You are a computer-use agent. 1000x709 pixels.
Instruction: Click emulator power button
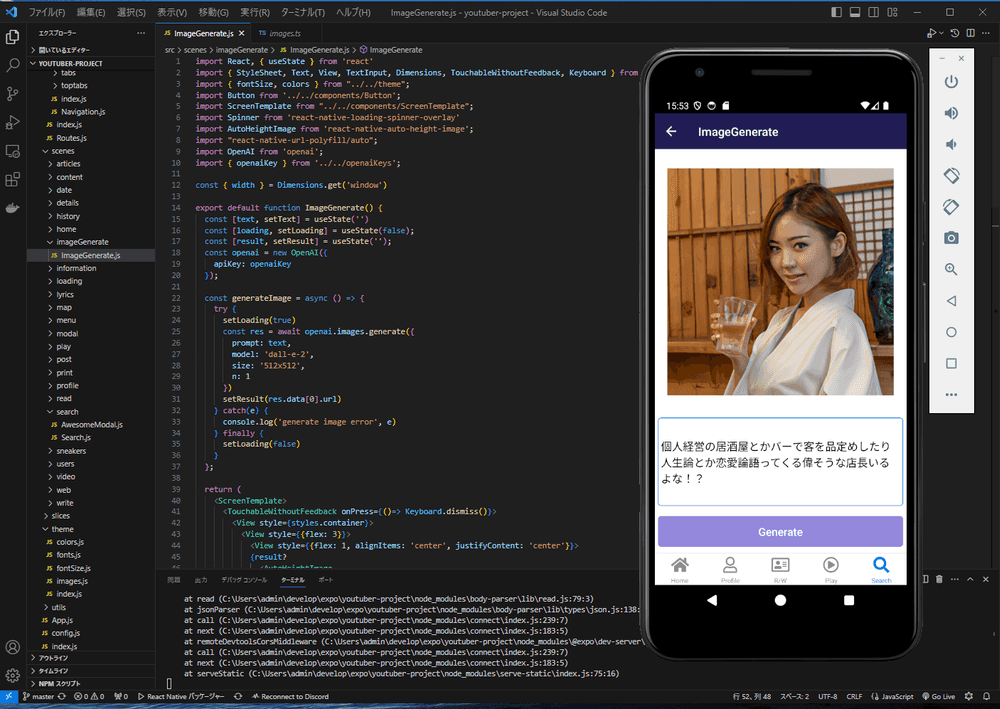coord(951,82)
